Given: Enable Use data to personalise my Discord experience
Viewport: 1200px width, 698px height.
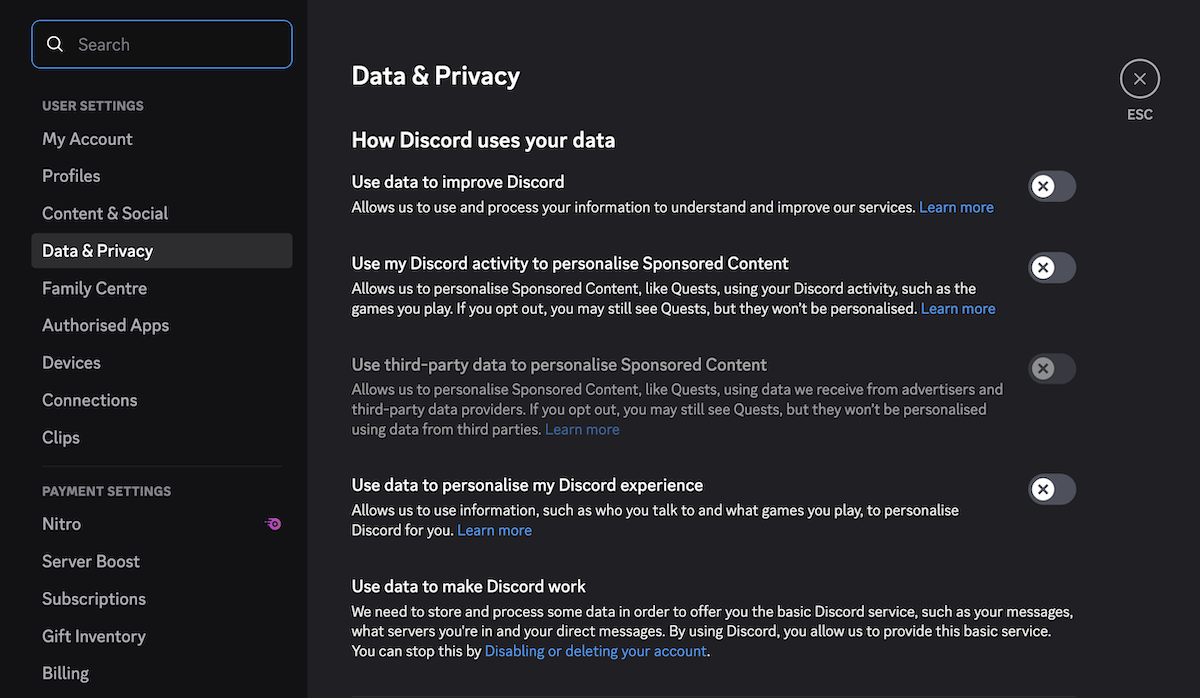Looking at the screenshot, I should [1051, 489].
